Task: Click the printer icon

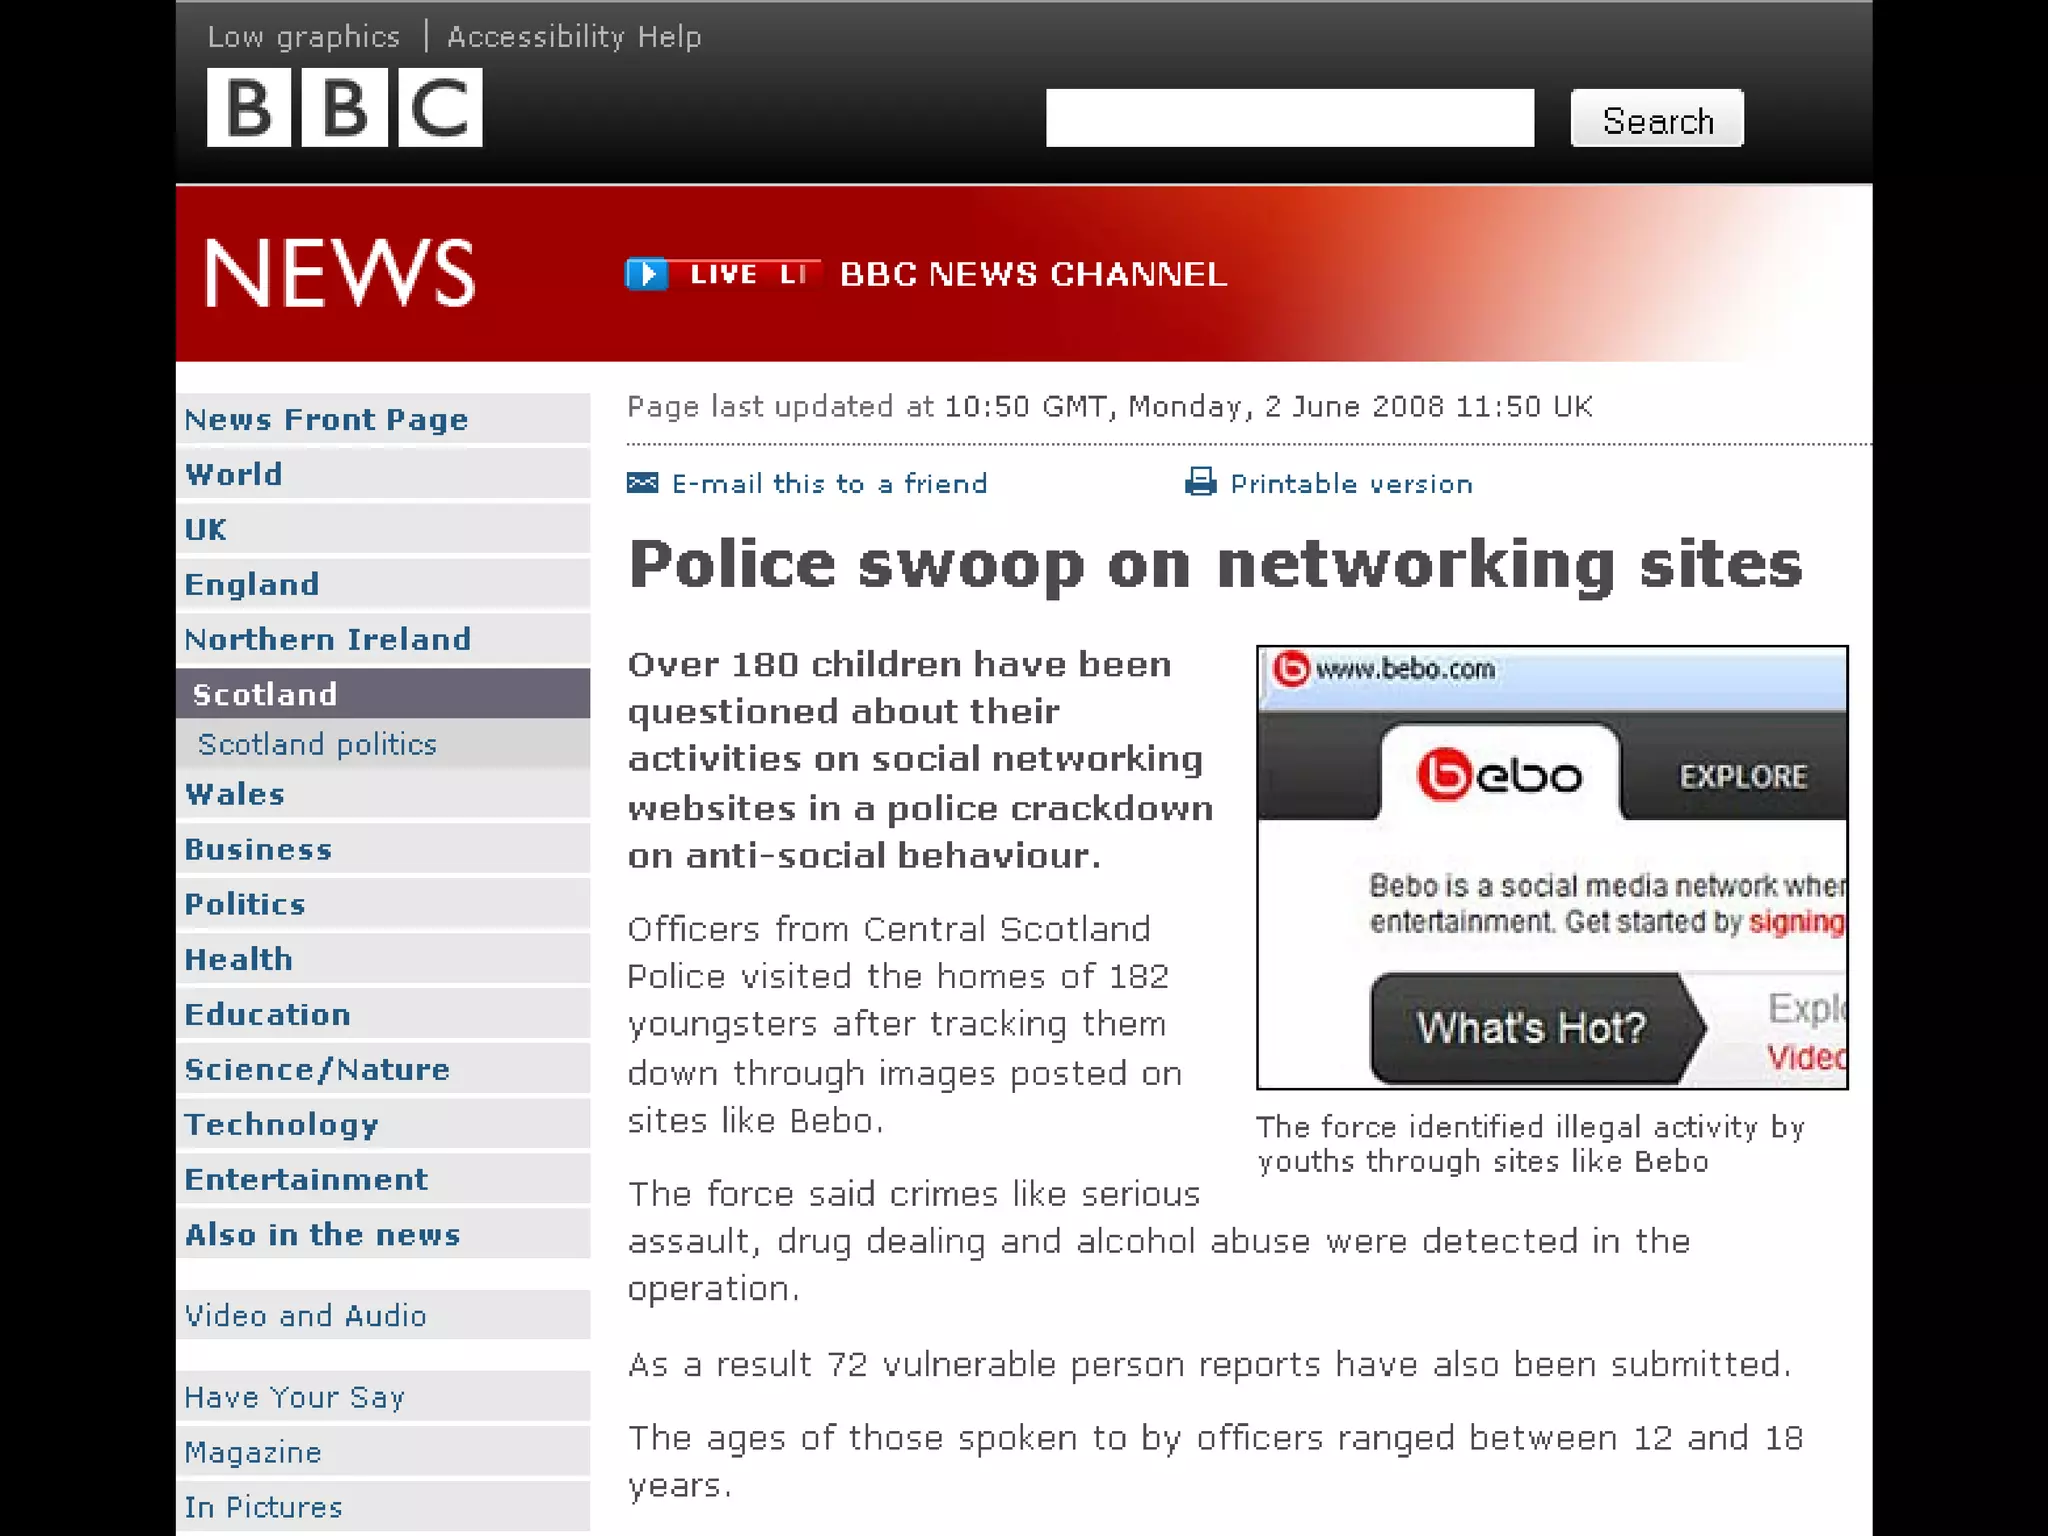Action: click(x=1200, y=483)
